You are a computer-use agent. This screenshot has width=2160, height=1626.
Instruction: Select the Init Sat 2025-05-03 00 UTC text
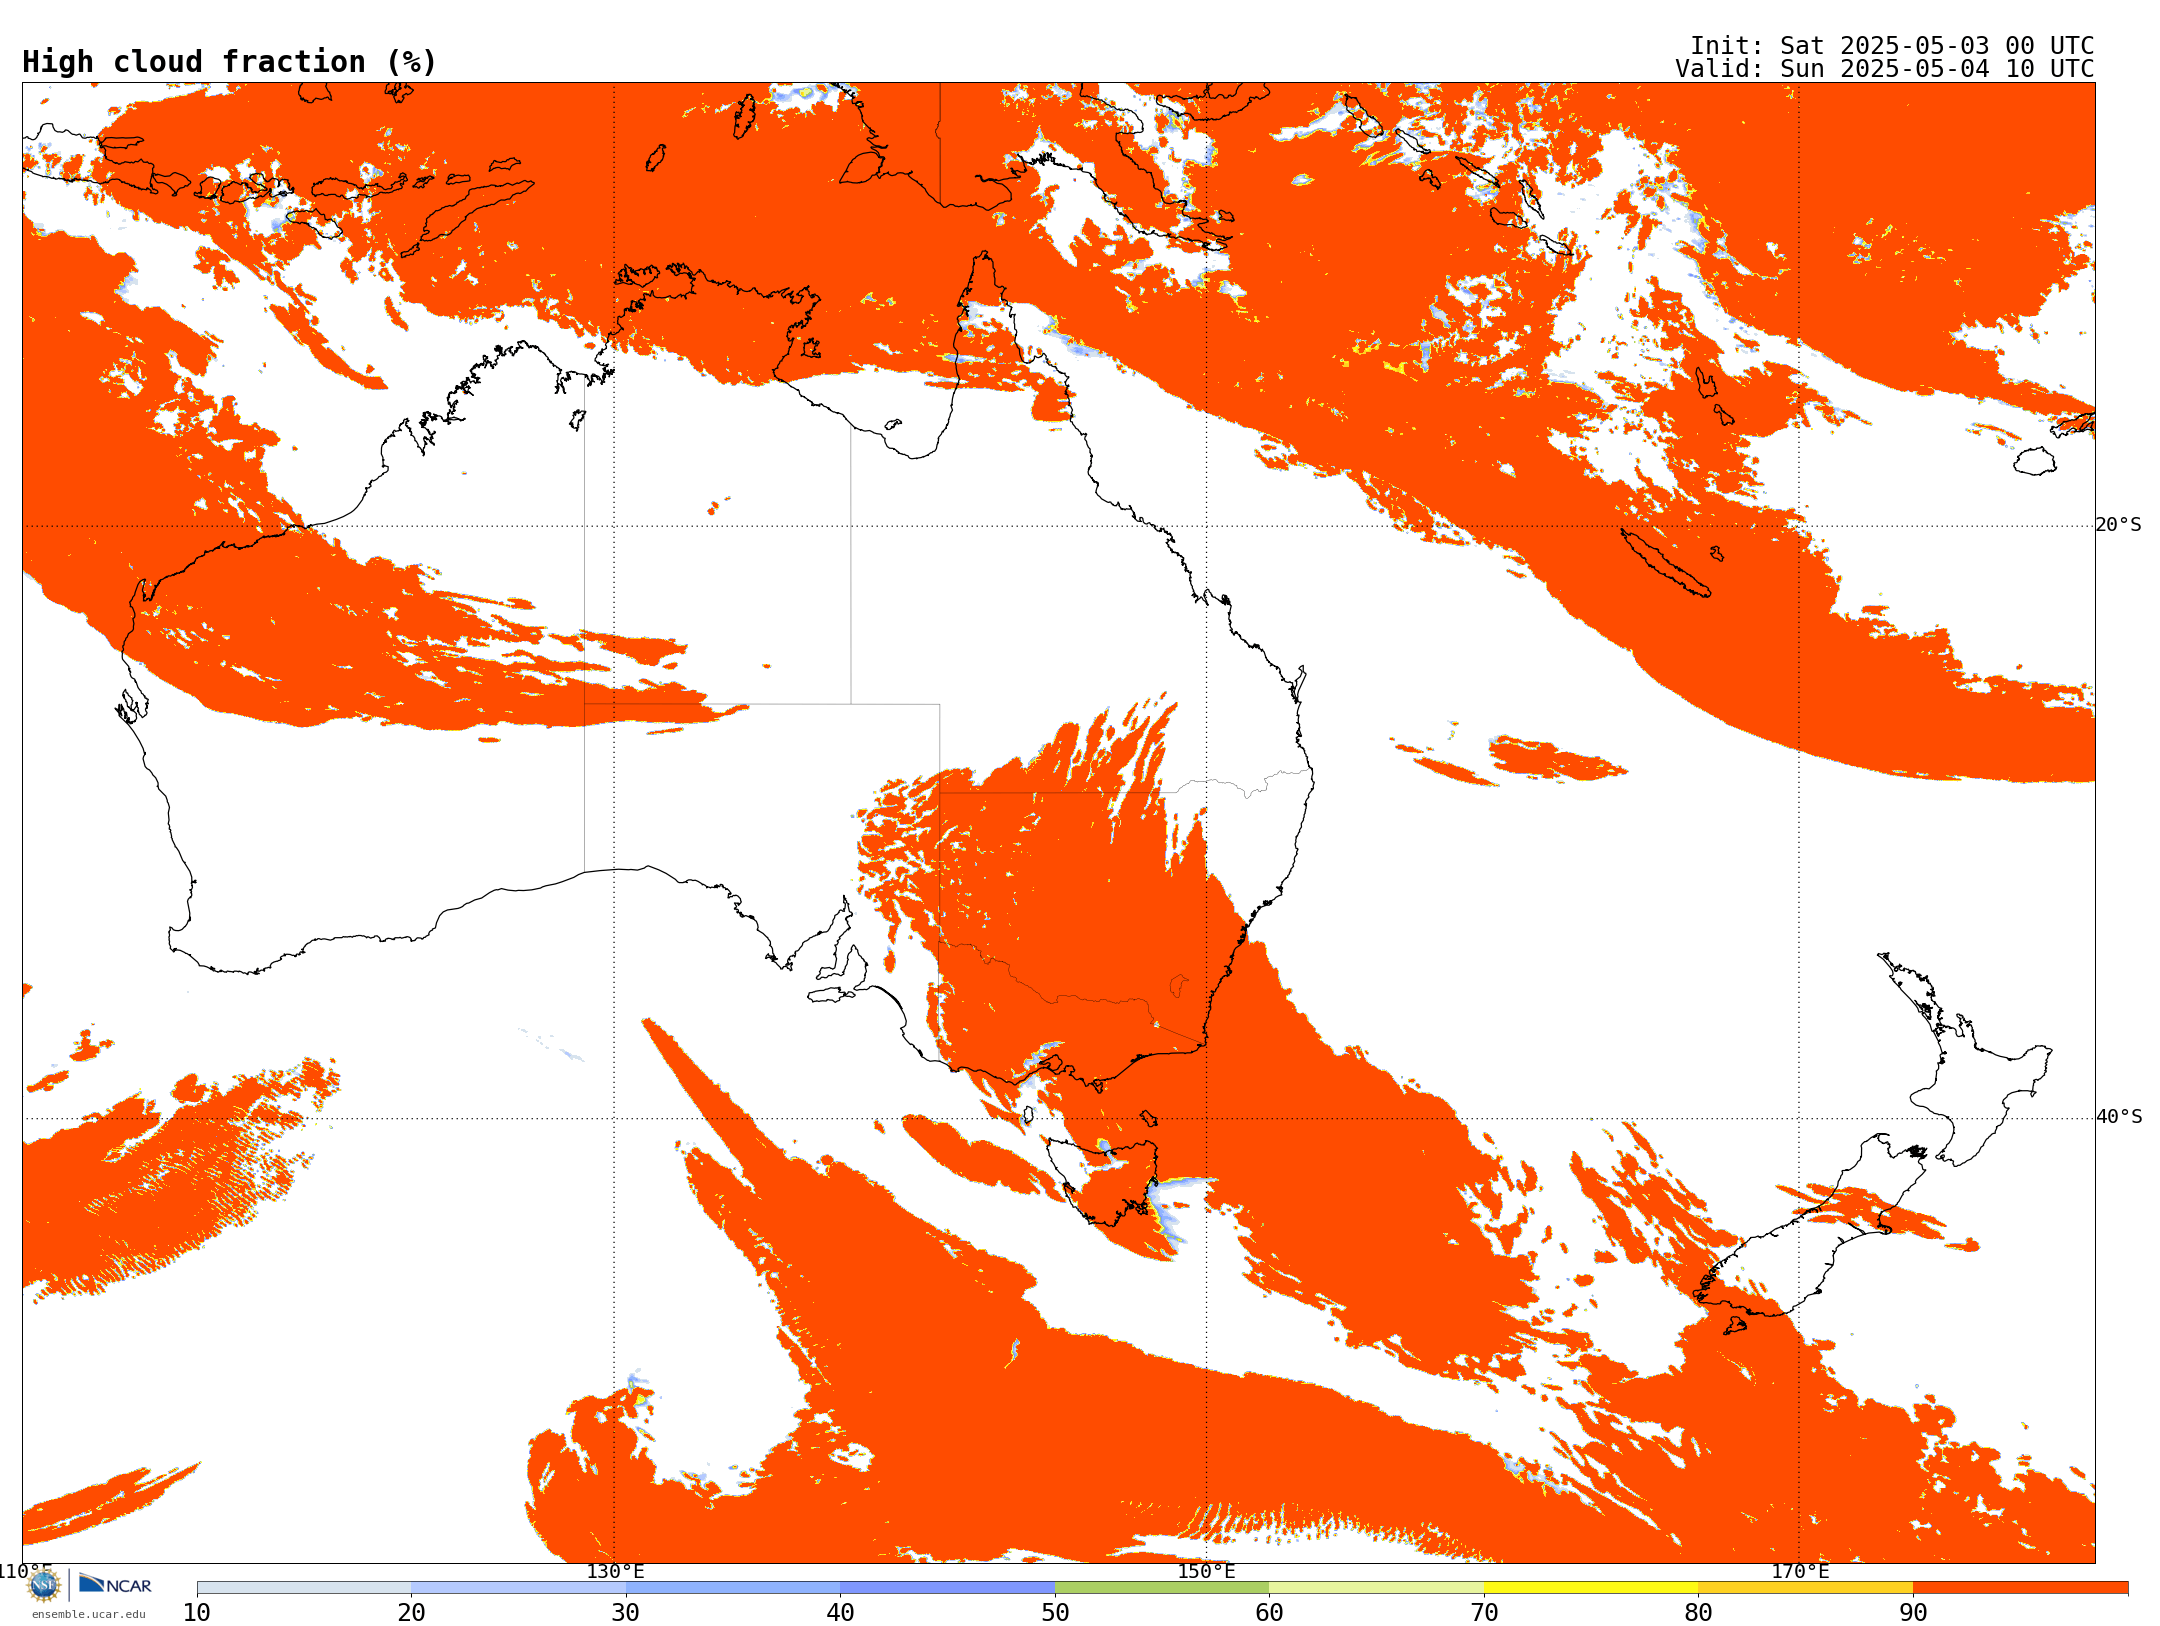point(1892,46)
